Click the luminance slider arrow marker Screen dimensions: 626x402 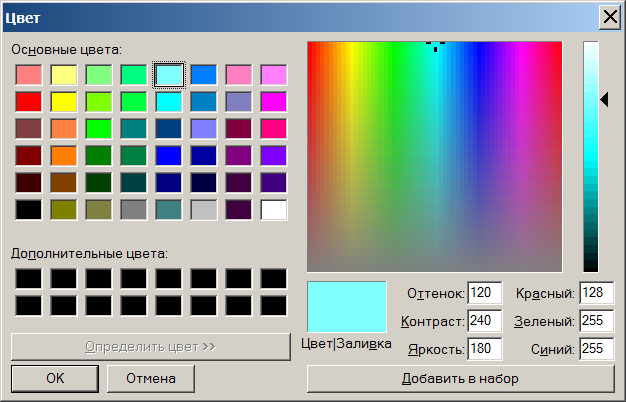[x=604, y=98]
